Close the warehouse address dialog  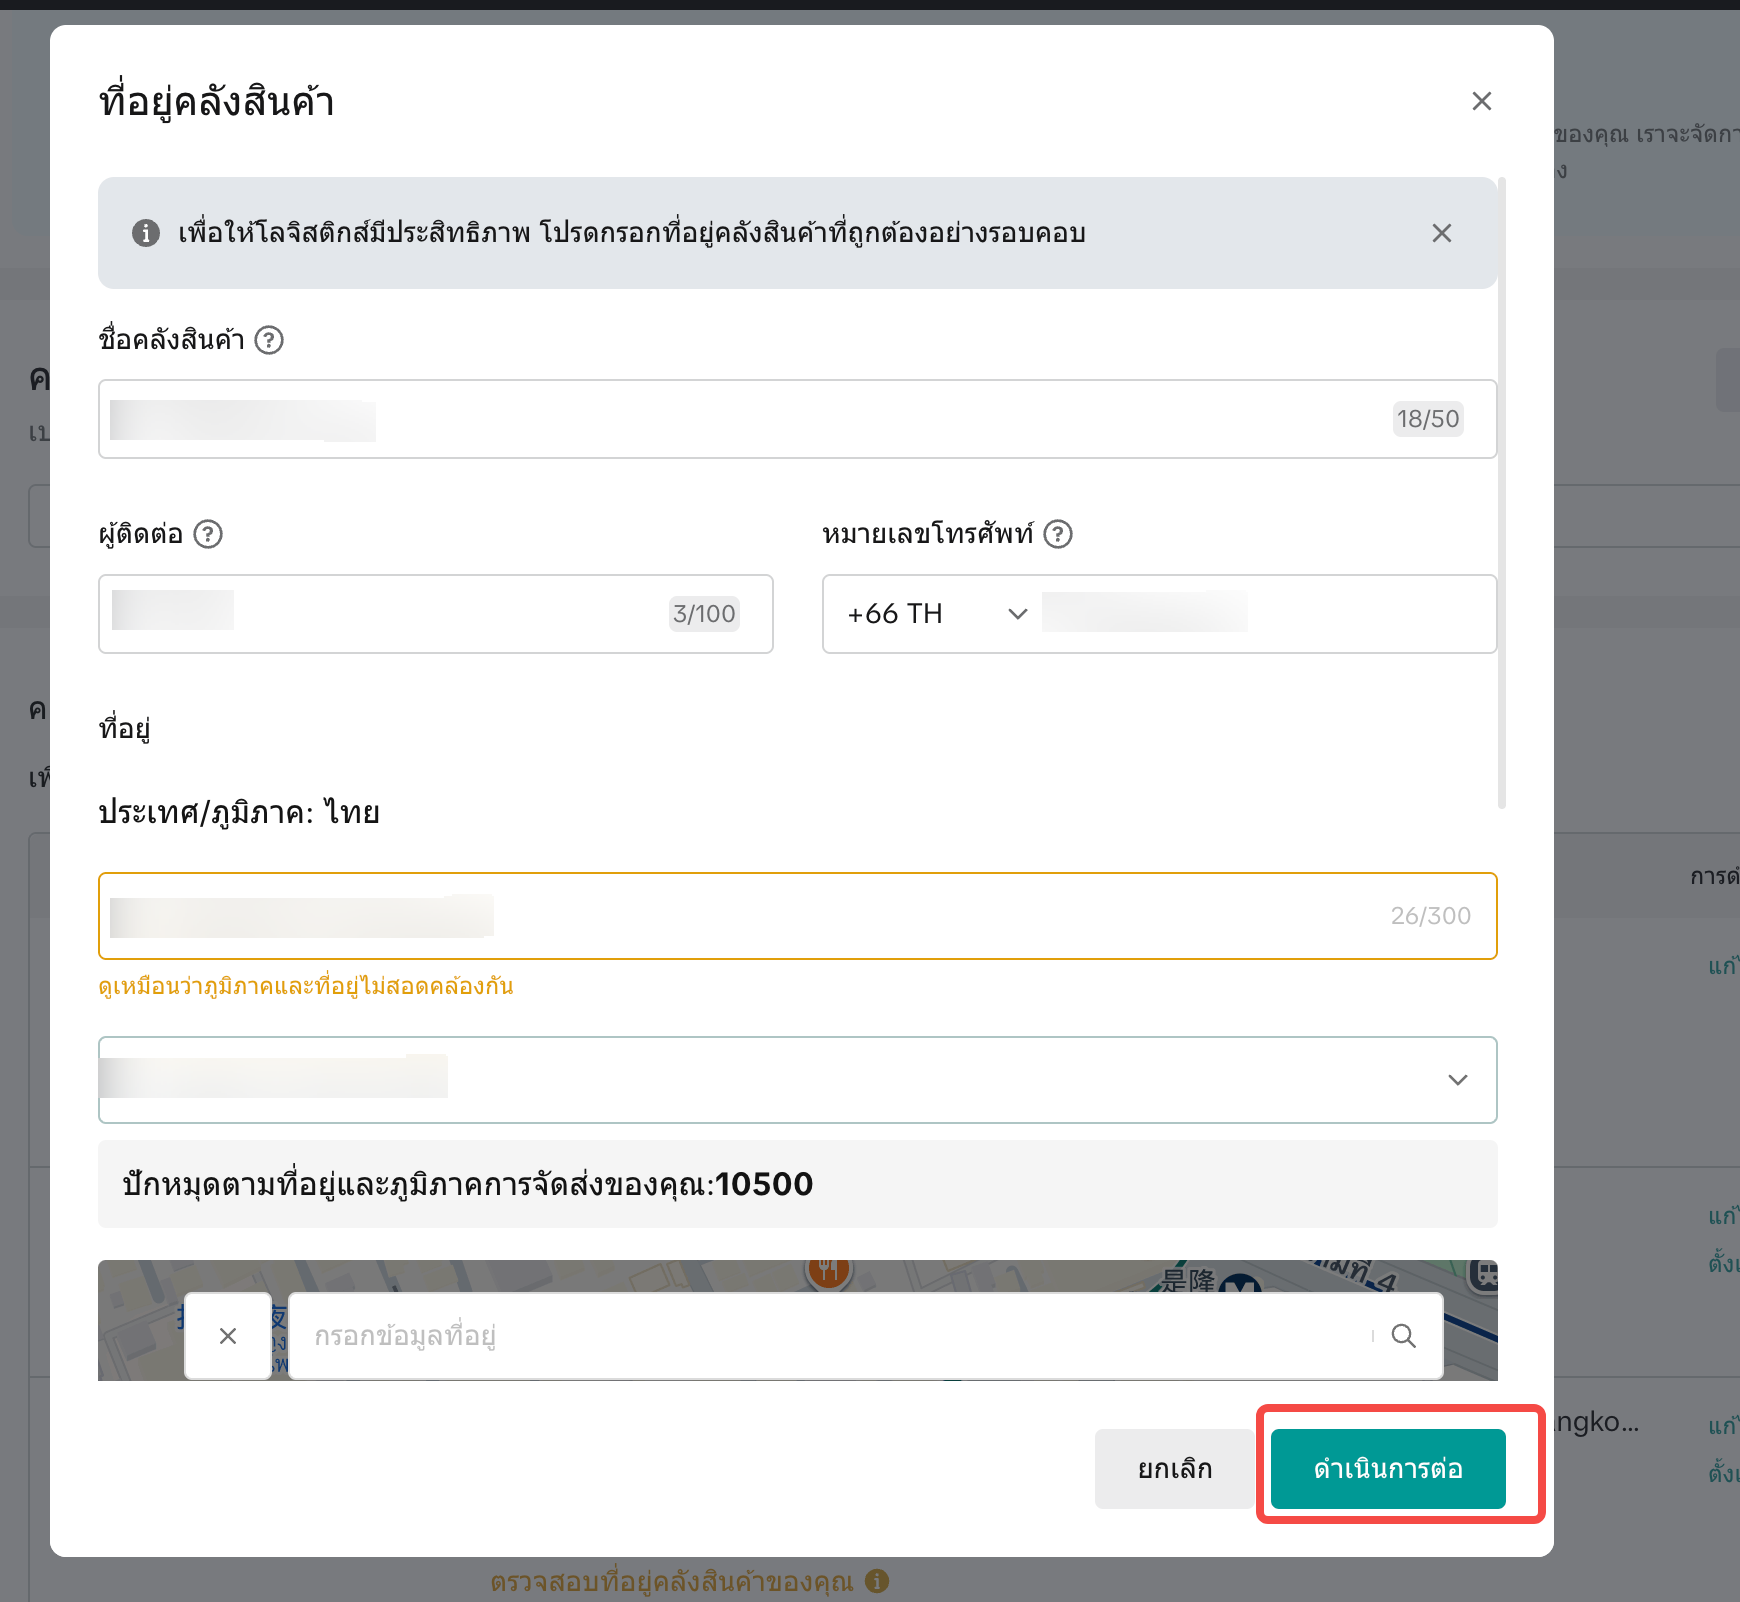tap(1481, 101)
